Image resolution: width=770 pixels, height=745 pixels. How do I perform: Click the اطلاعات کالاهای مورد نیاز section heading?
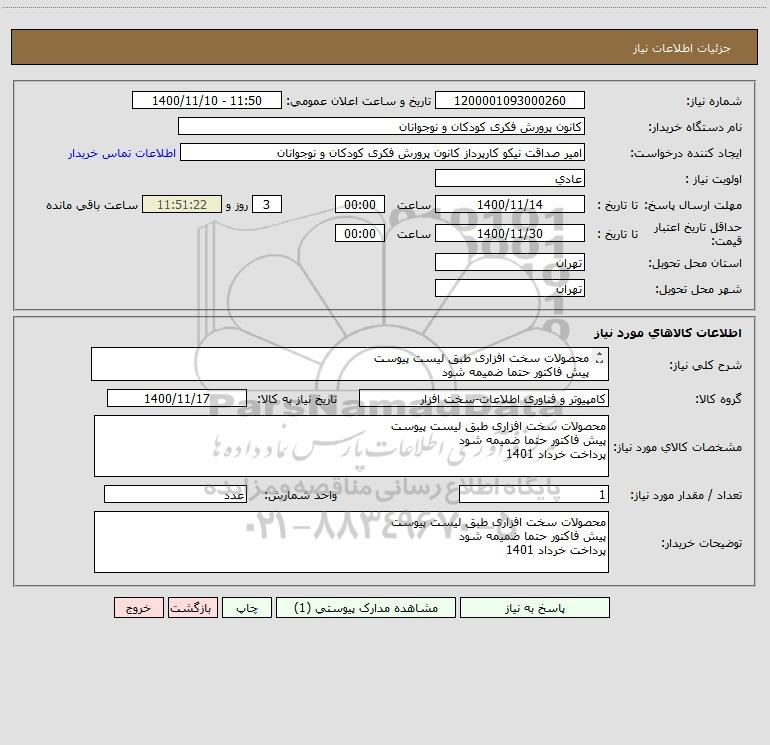click(x=668, y=333)
